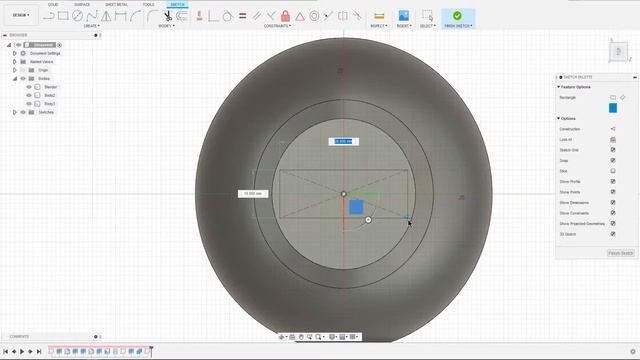Toggle the Show Profile checkbox
The height and width of the screenshot is (360, 640).
coord(613,181)
